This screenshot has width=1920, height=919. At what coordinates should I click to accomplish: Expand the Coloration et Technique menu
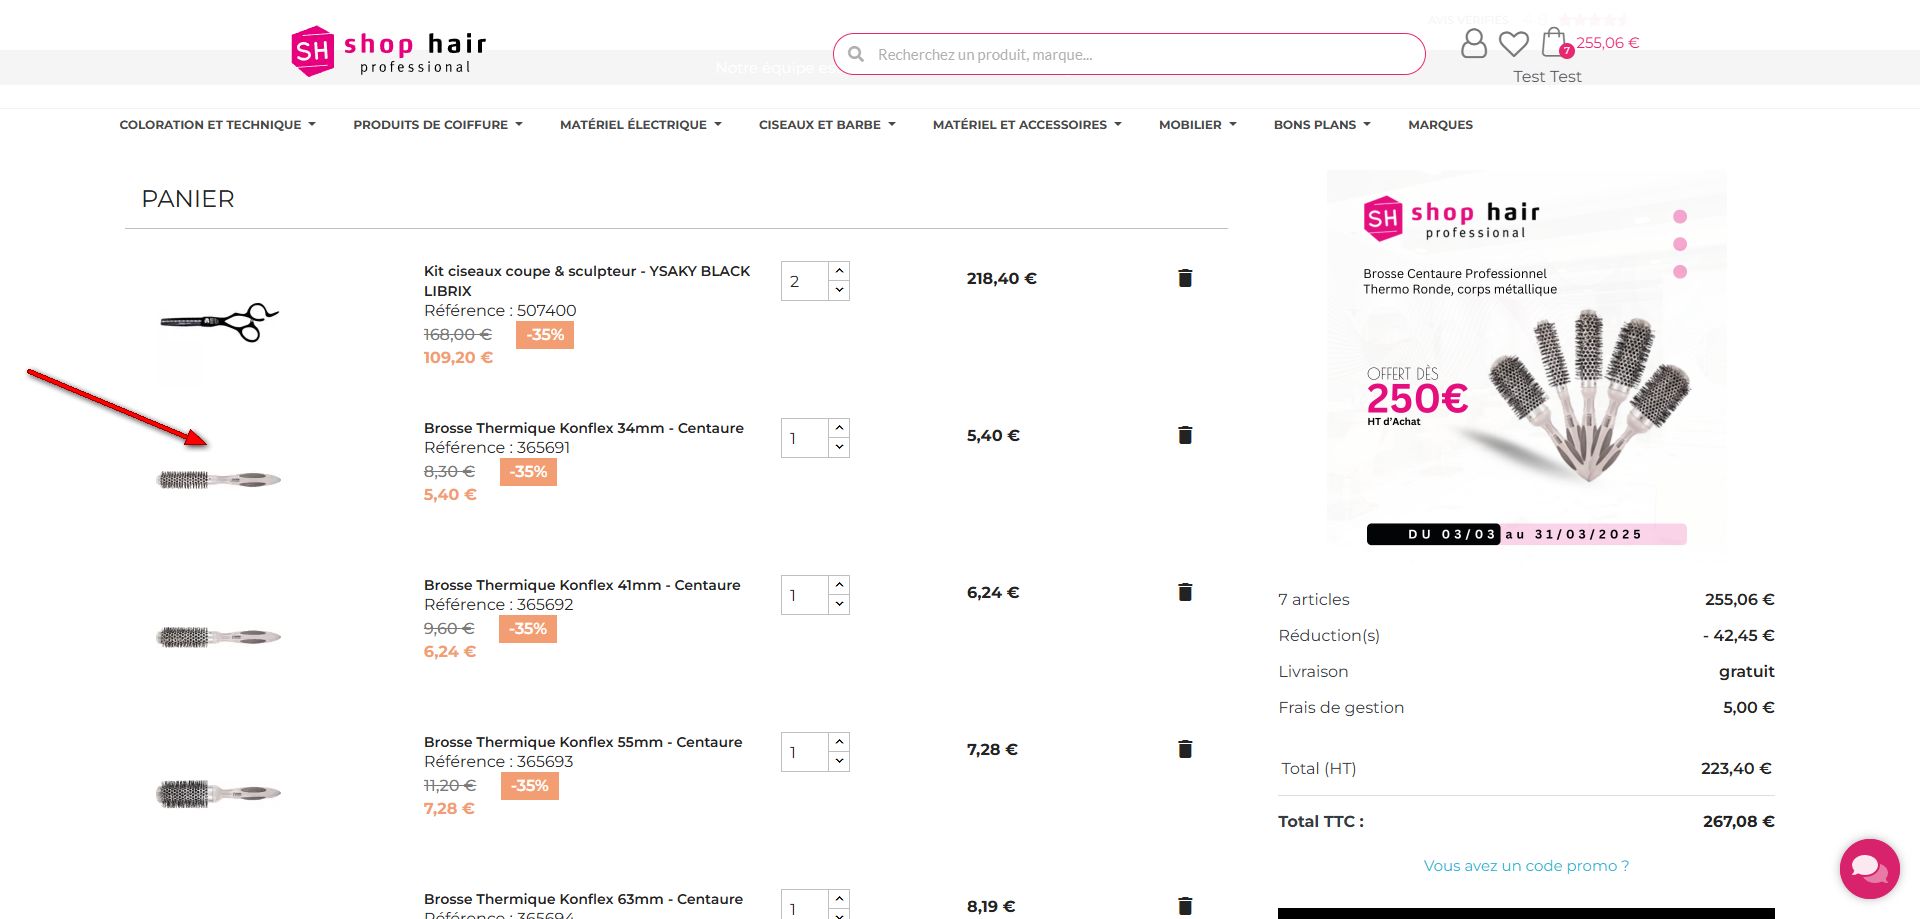(217, 125)
